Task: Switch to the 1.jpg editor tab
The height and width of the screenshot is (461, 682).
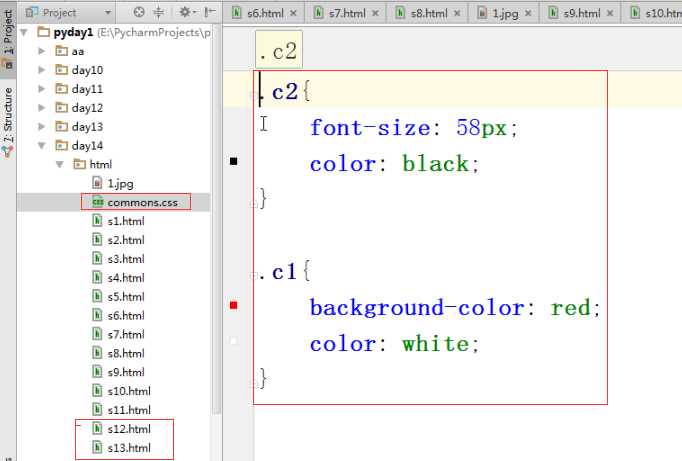Action: pos(505,13)
